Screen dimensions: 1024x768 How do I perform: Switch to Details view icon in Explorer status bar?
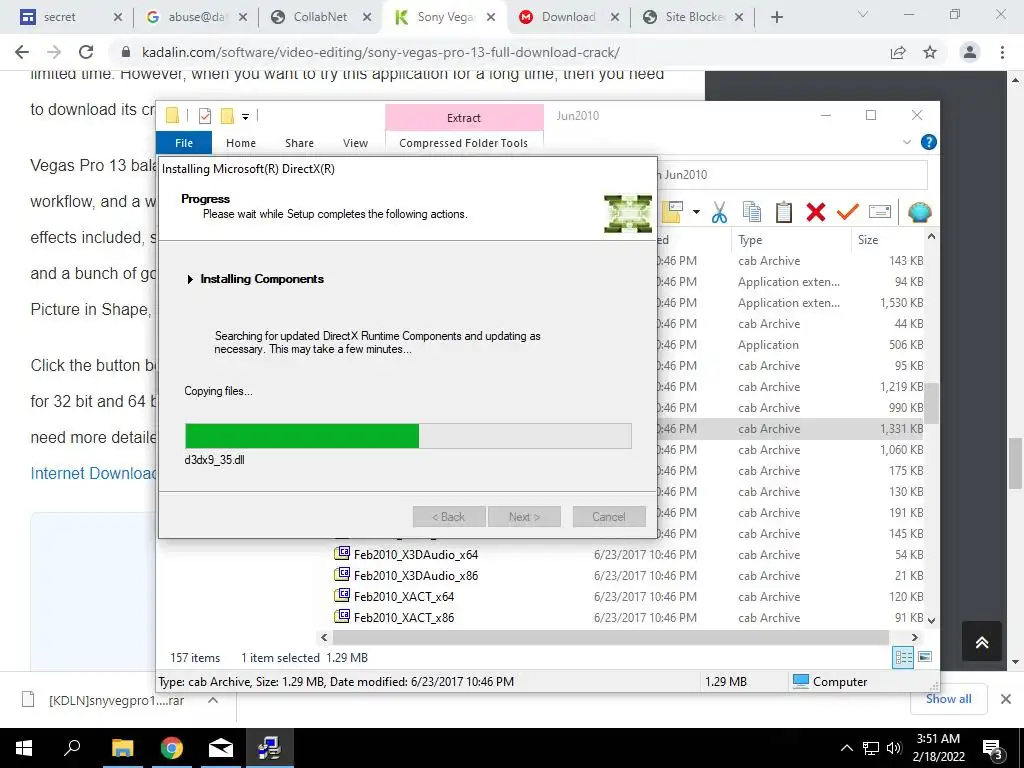pyautogui.click(x=903, y=657)
